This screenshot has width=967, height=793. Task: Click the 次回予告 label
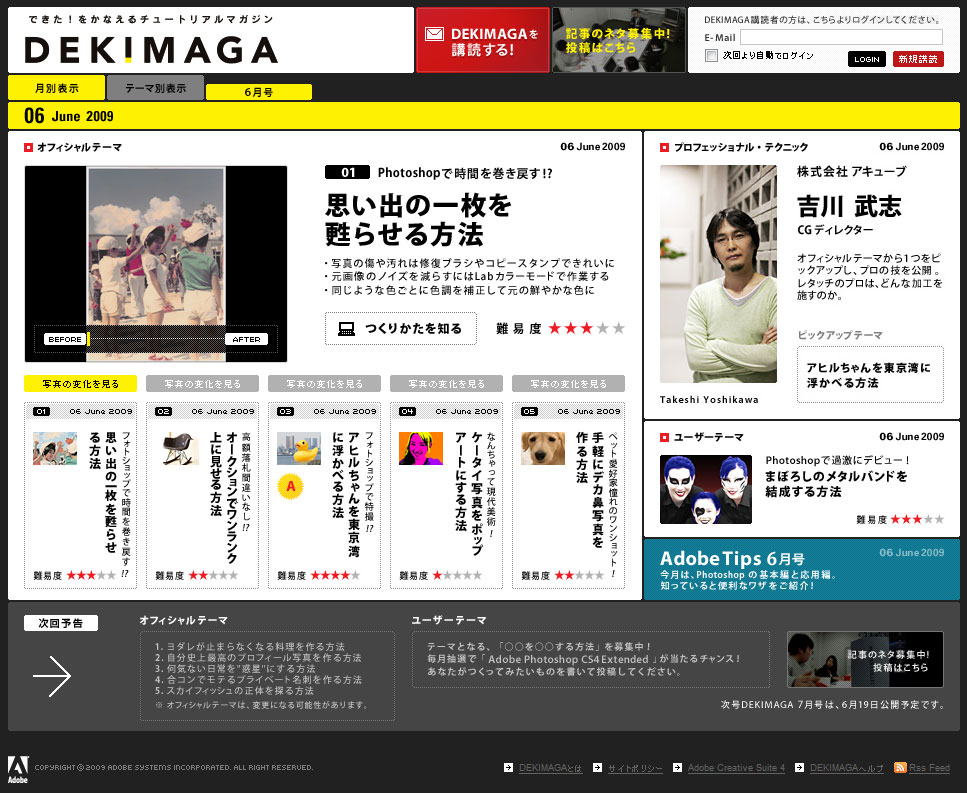click(60, 623)
